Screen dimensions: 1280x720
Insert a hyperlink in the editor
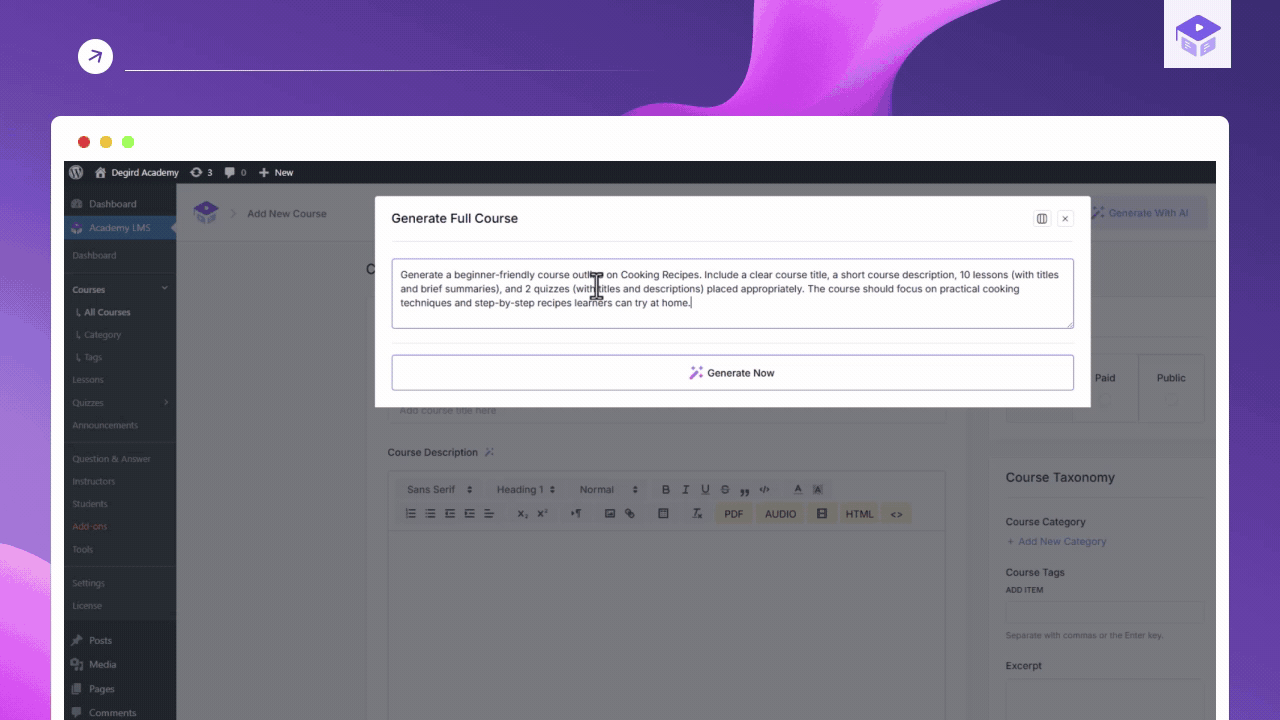[x=629, y=513]
